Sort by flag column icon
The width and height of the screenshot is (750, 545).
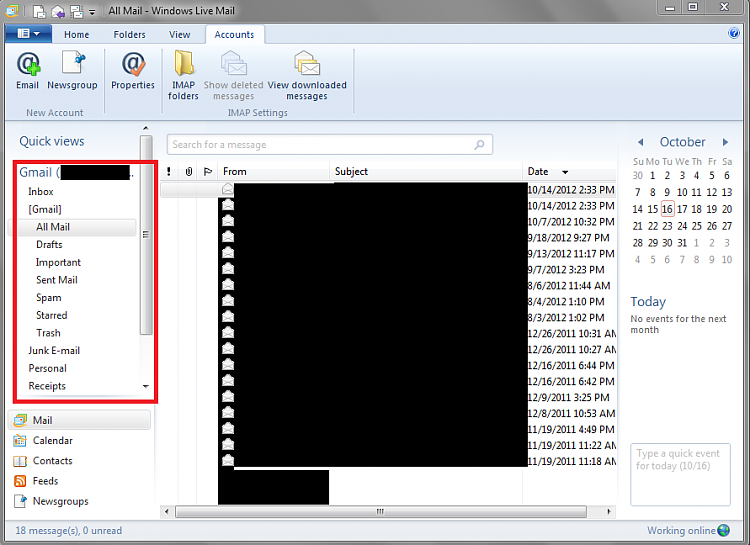pyautogui.click(x=208, y=171)
